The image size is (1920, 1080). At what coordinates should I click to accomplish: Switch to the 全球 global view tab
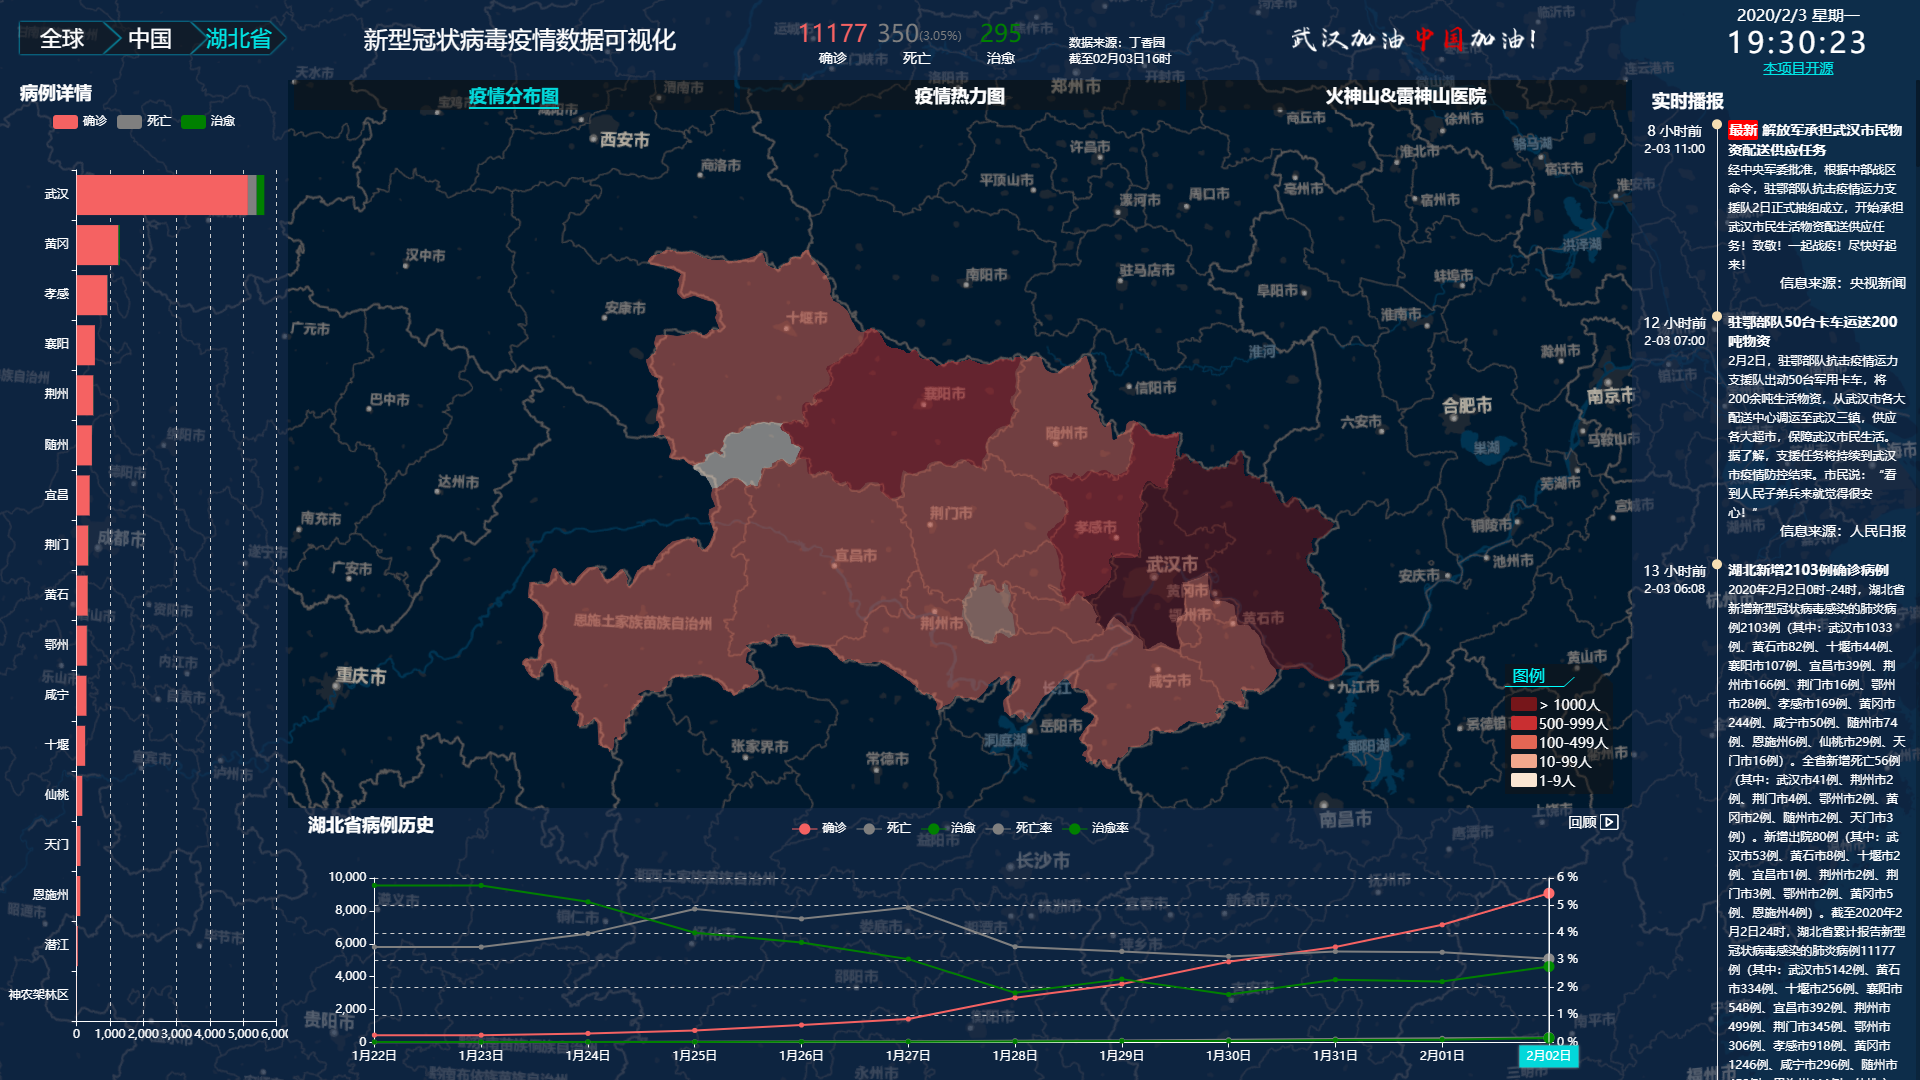(x=62, y=39)
